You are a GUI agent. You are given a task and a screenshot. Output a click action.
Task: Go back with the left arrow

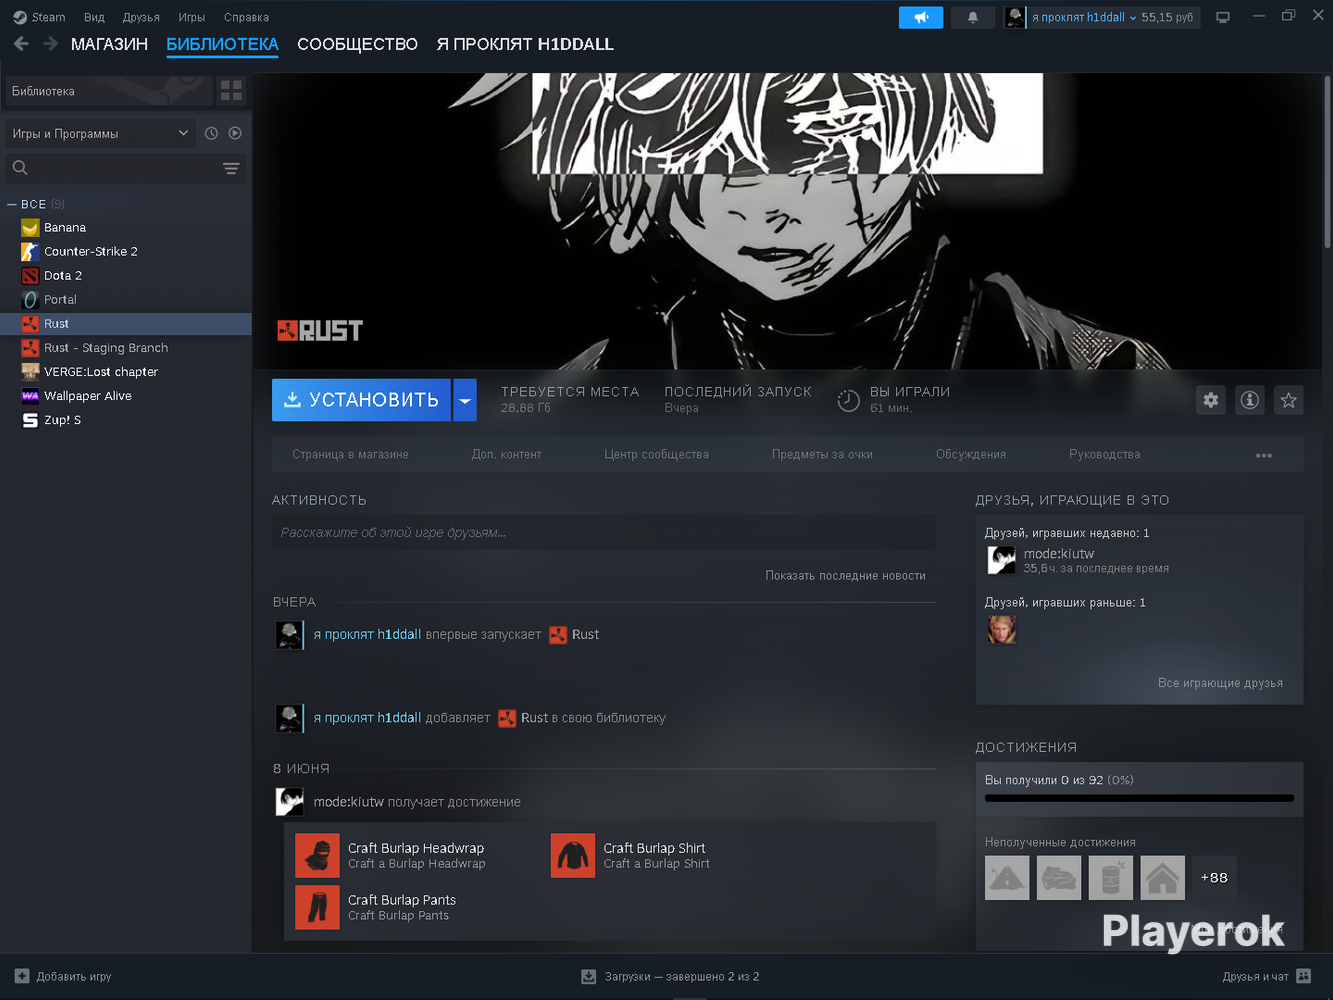pos(21,44)
